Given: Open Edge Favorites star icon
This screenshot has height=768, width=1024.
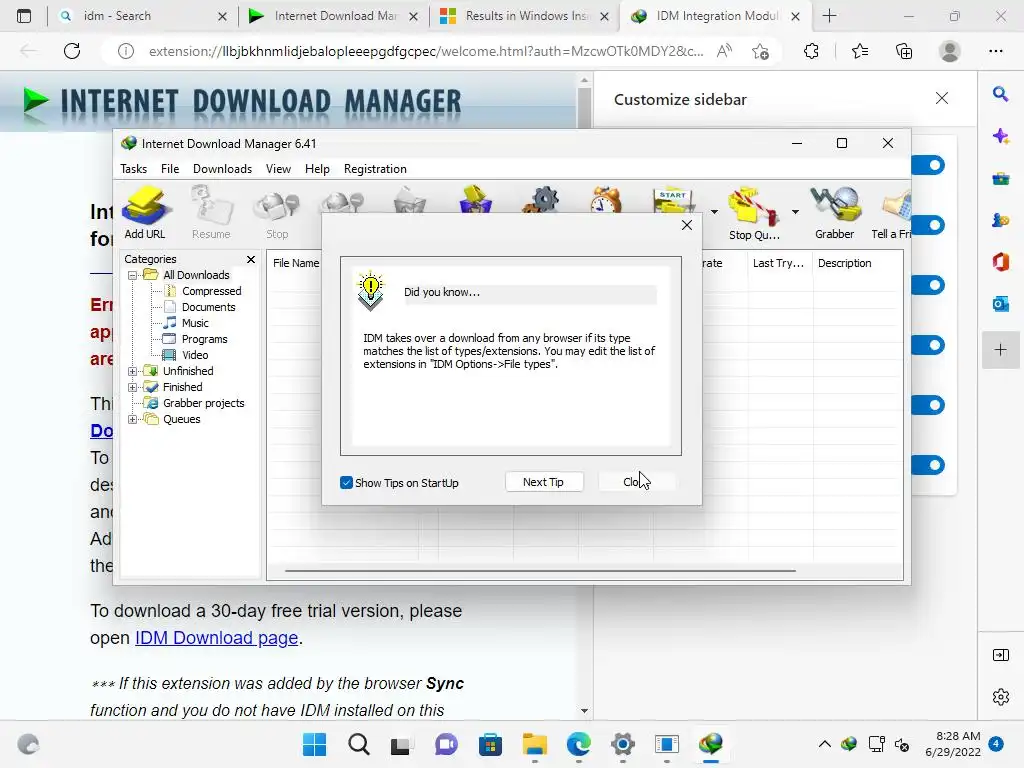Looking at the screenshot, I should pyautogui.click(x=860, y=51).
